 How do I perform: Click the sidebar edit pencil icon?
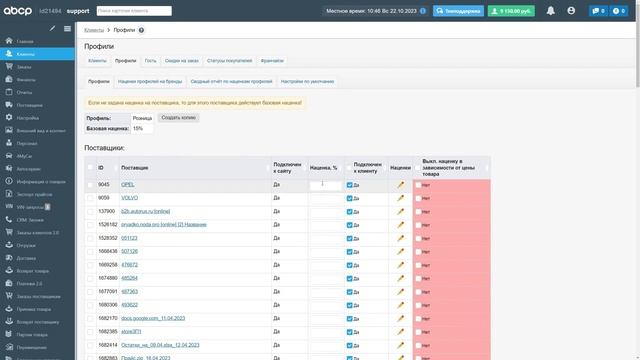[52, 29]
